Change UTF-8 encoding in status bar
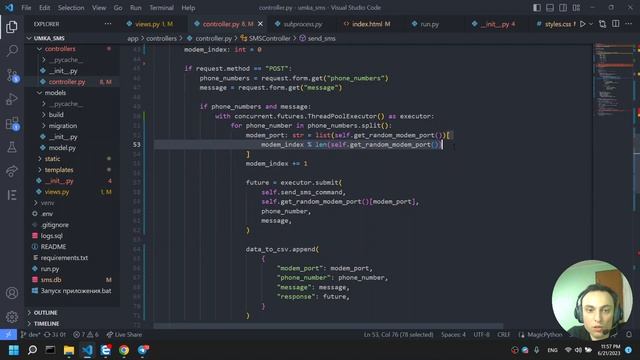The image size is (640, 360). (x=481, y=335)
